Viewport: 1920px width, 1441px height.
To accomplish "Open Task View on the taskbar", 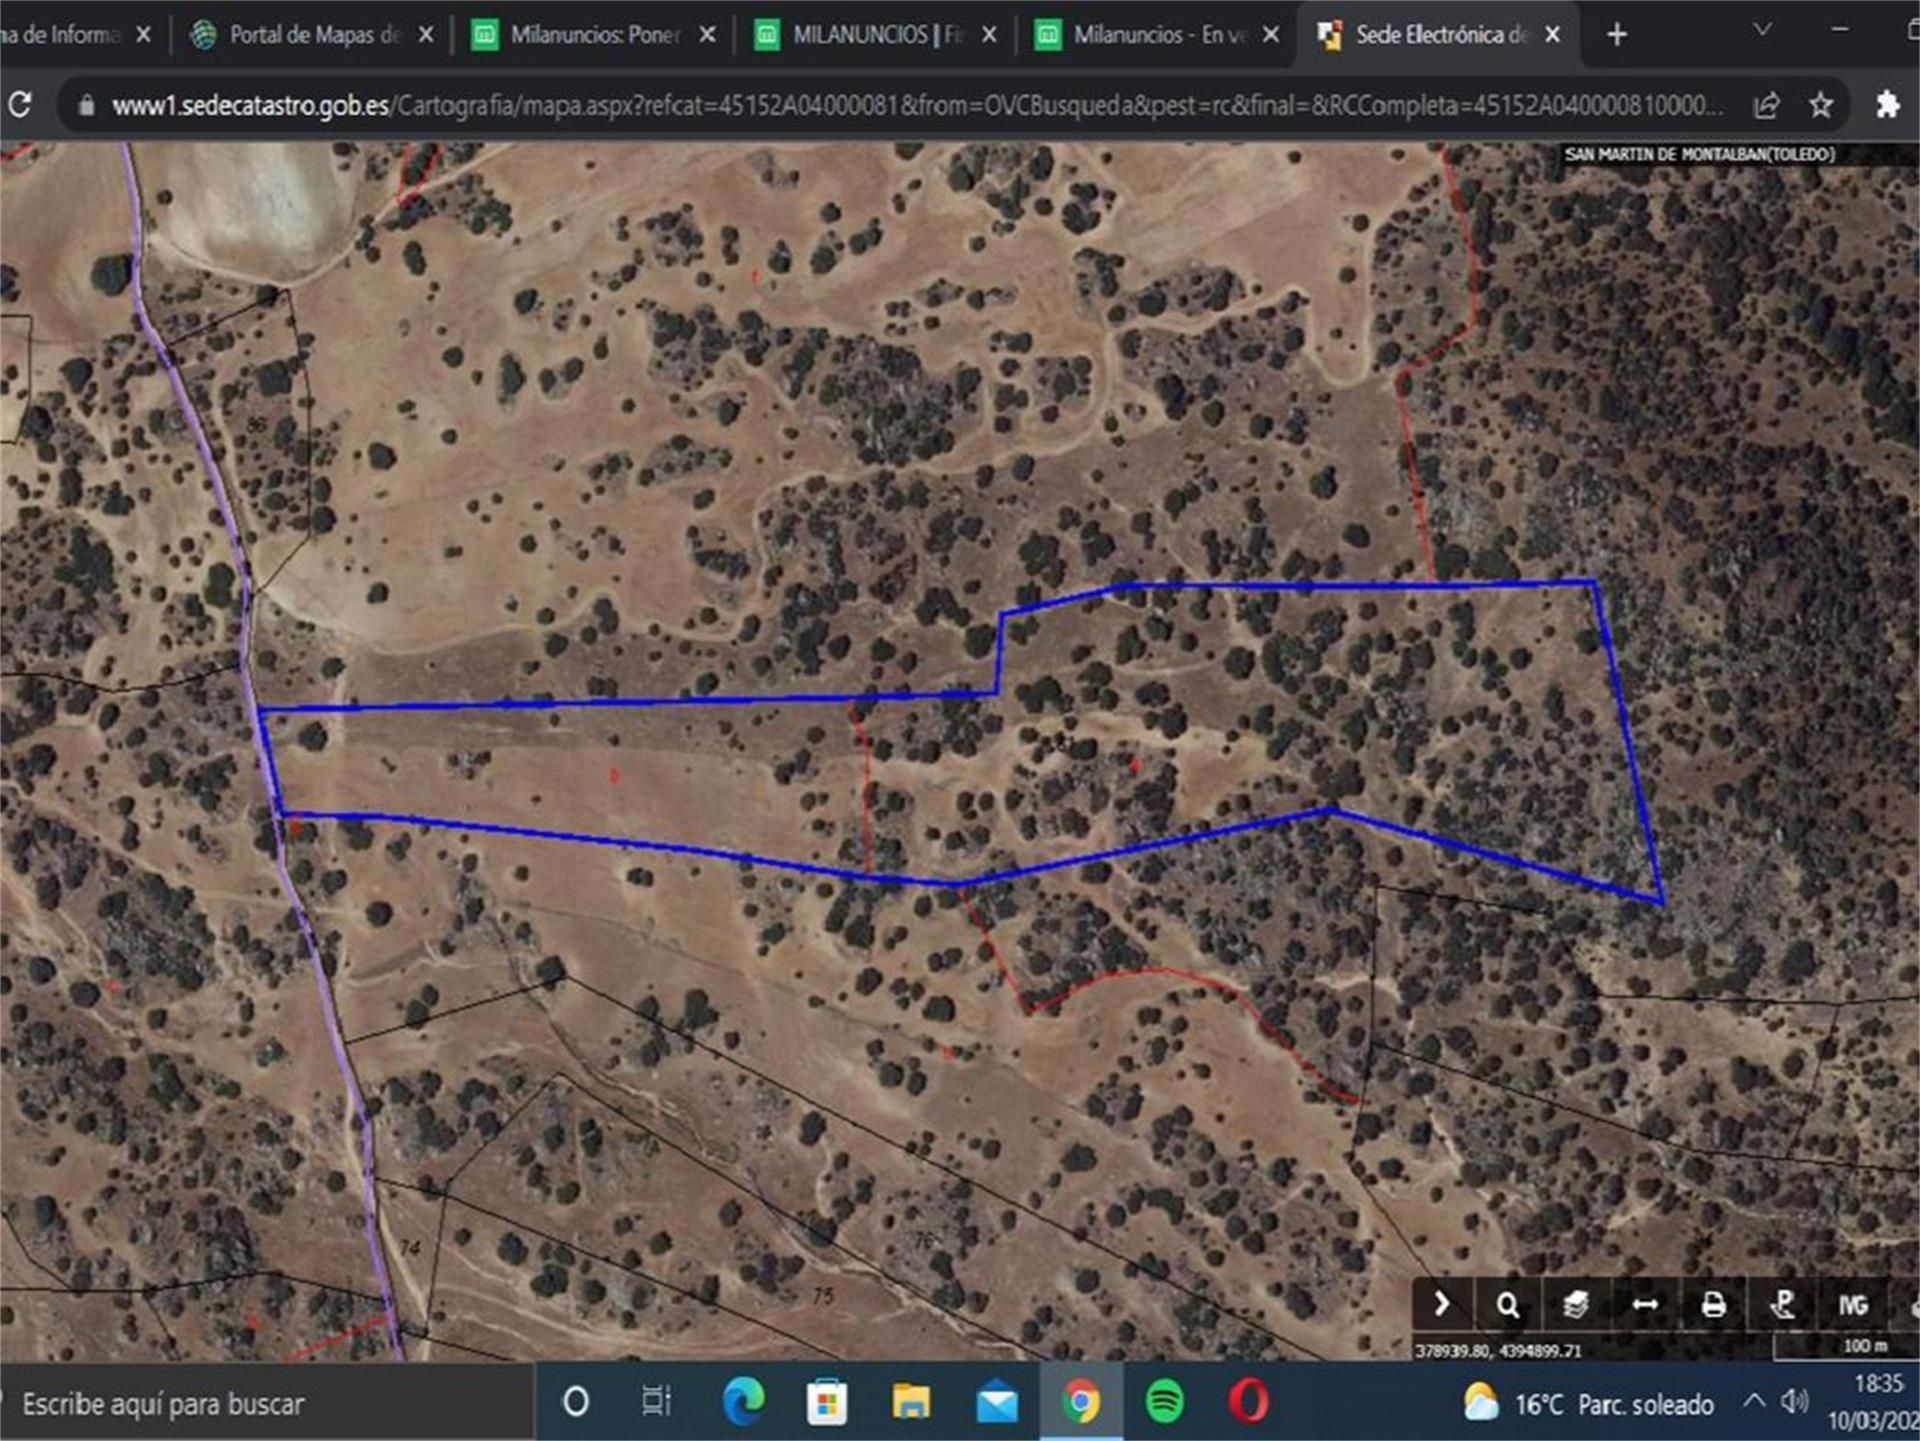I will 656,1402.
